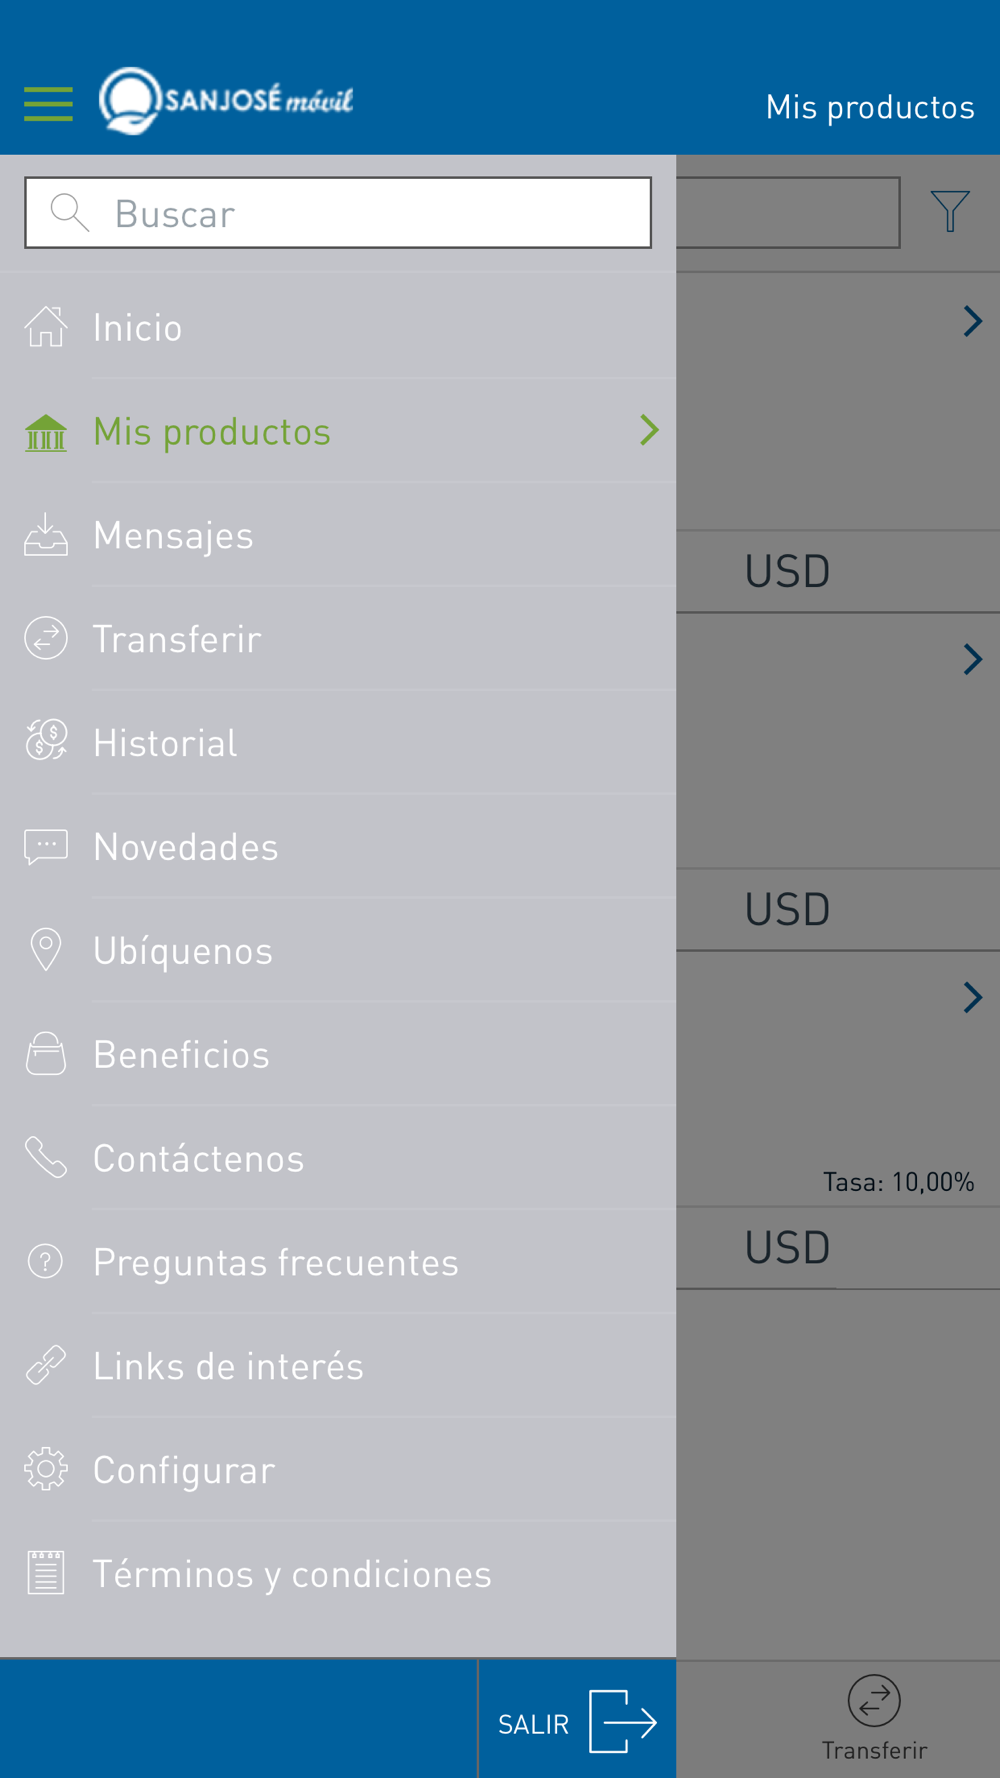The width and height of the screenshot is (1000, 1778).
Task: Click the shopping bag Beneficios icon
Action: [x=46, y=1054]
